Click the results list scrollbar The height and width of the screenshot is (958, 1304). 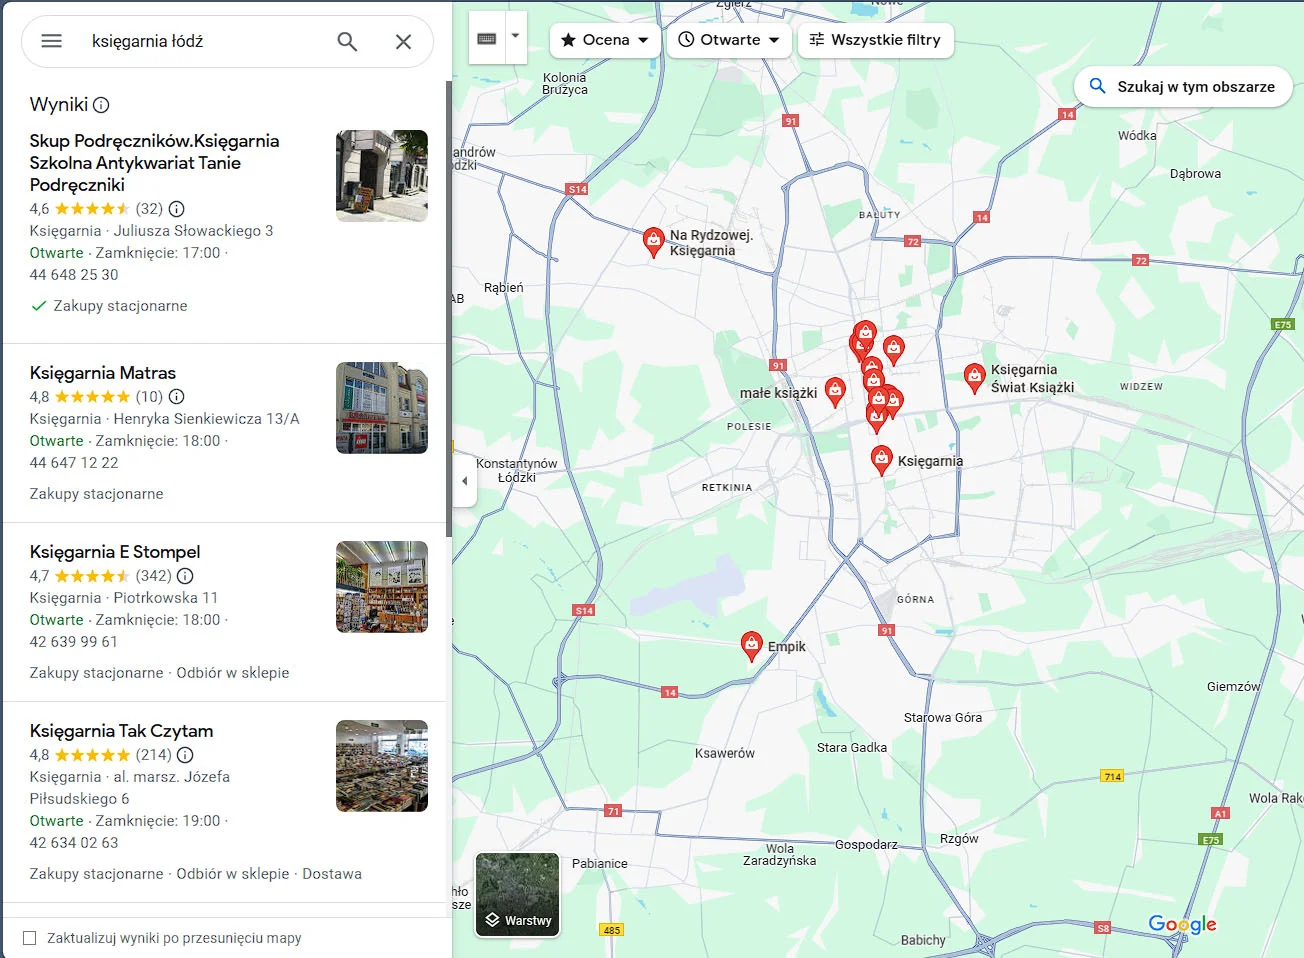point(449,308)
